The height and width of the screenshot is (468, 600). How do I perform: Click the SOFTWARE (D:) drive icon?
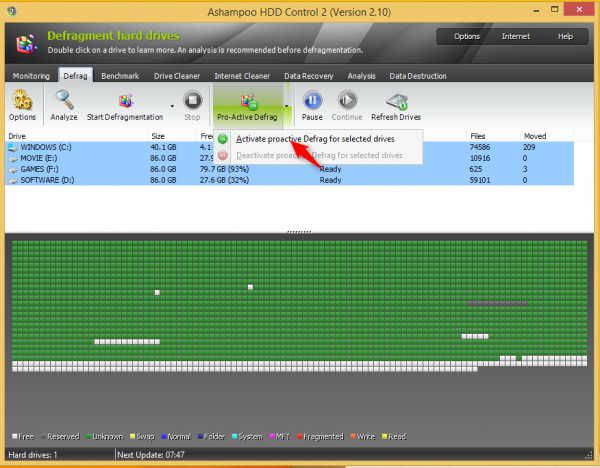point(13,181)
